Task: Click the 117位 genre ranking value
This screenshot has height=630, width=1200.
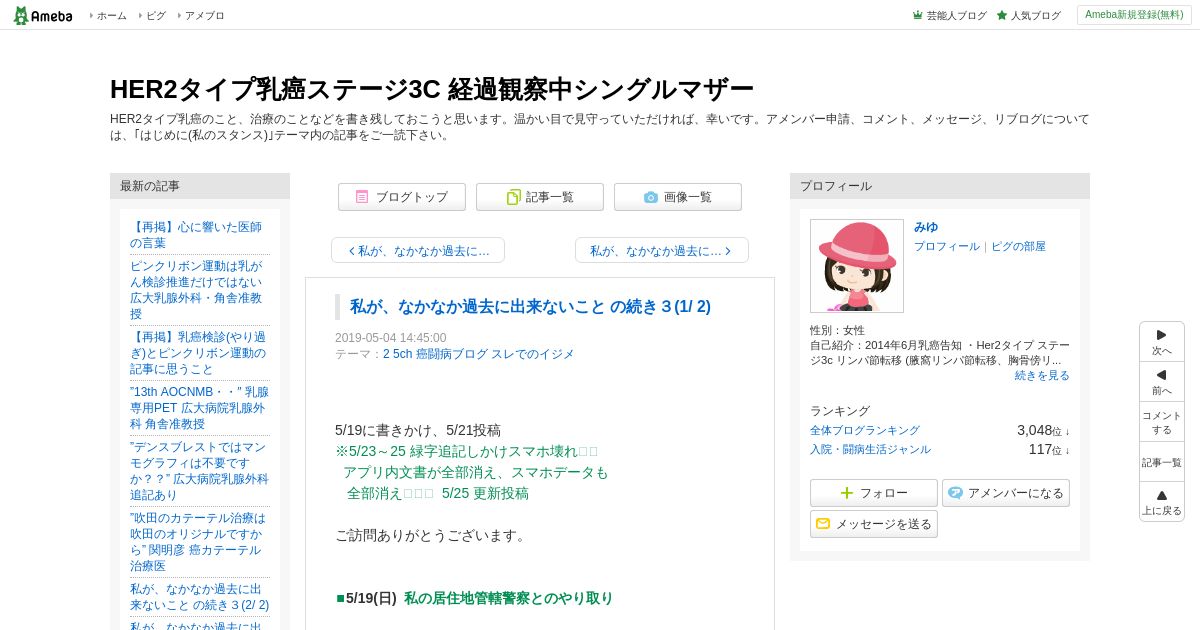Action: click(x=1049, y=449)
